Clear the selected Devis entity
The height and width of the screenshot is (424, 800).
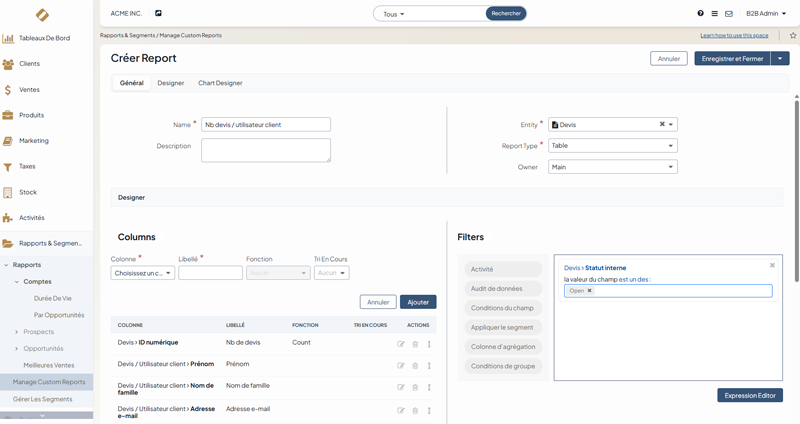661,125
